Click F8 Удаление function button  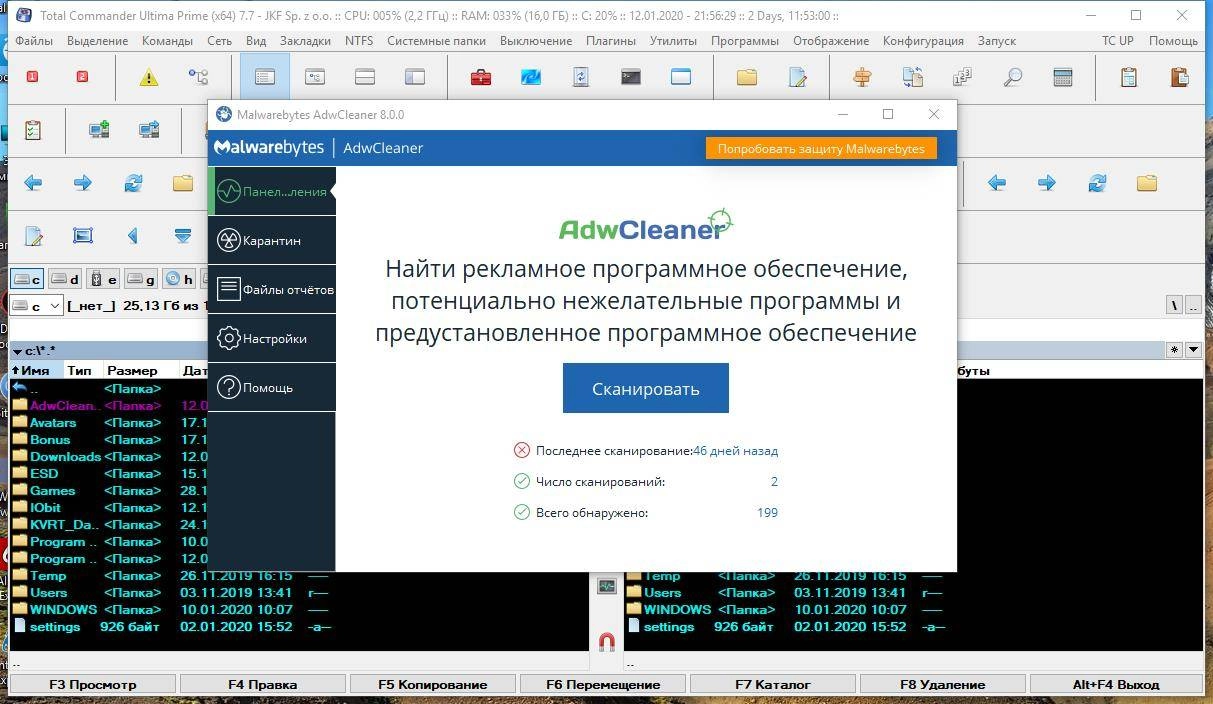(x=942, y=684)
